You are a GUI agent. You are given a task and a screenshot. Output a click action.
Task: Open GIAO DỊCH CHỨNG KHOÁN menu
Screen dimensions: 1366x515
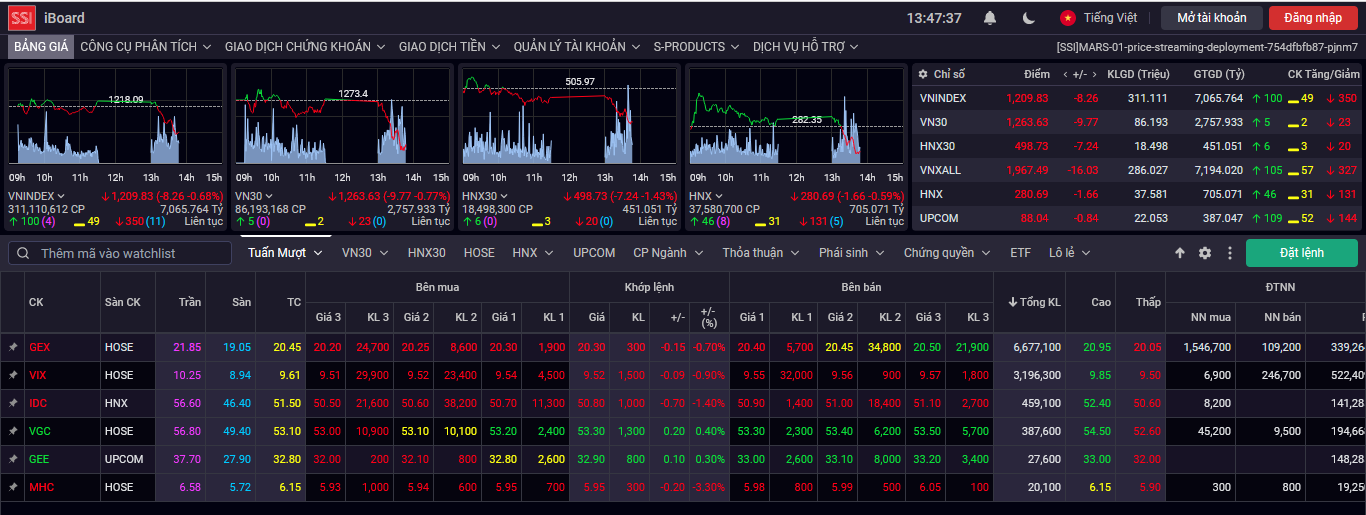pos(306,47)
